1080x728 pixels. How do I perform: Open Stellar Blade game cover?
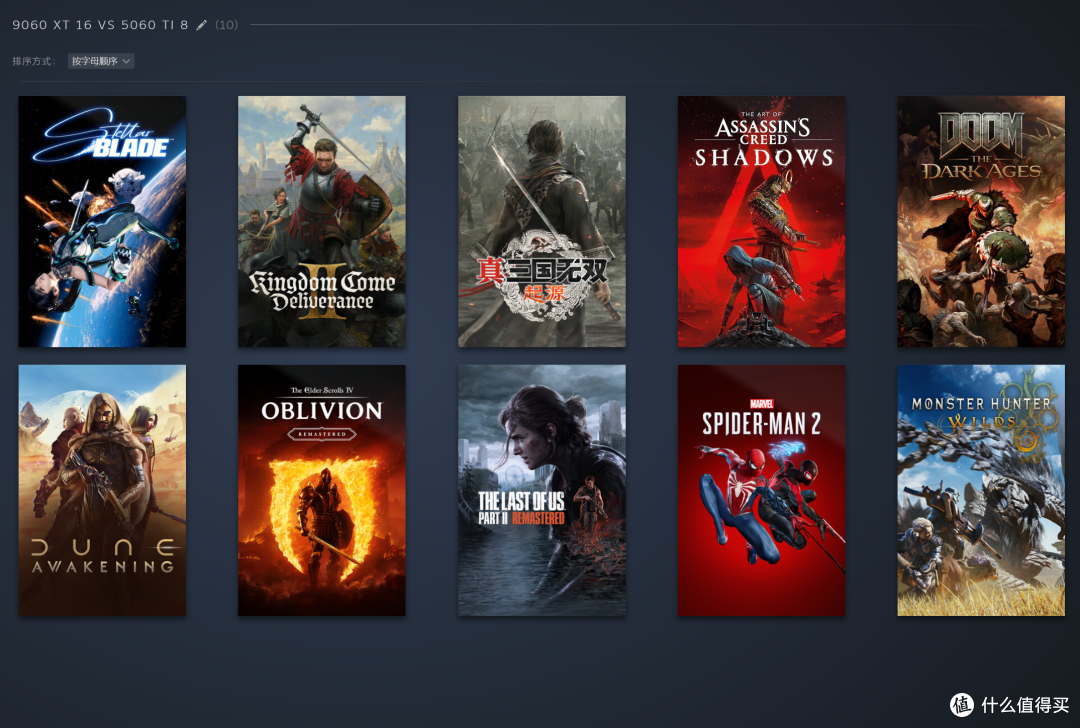point(102,221)
